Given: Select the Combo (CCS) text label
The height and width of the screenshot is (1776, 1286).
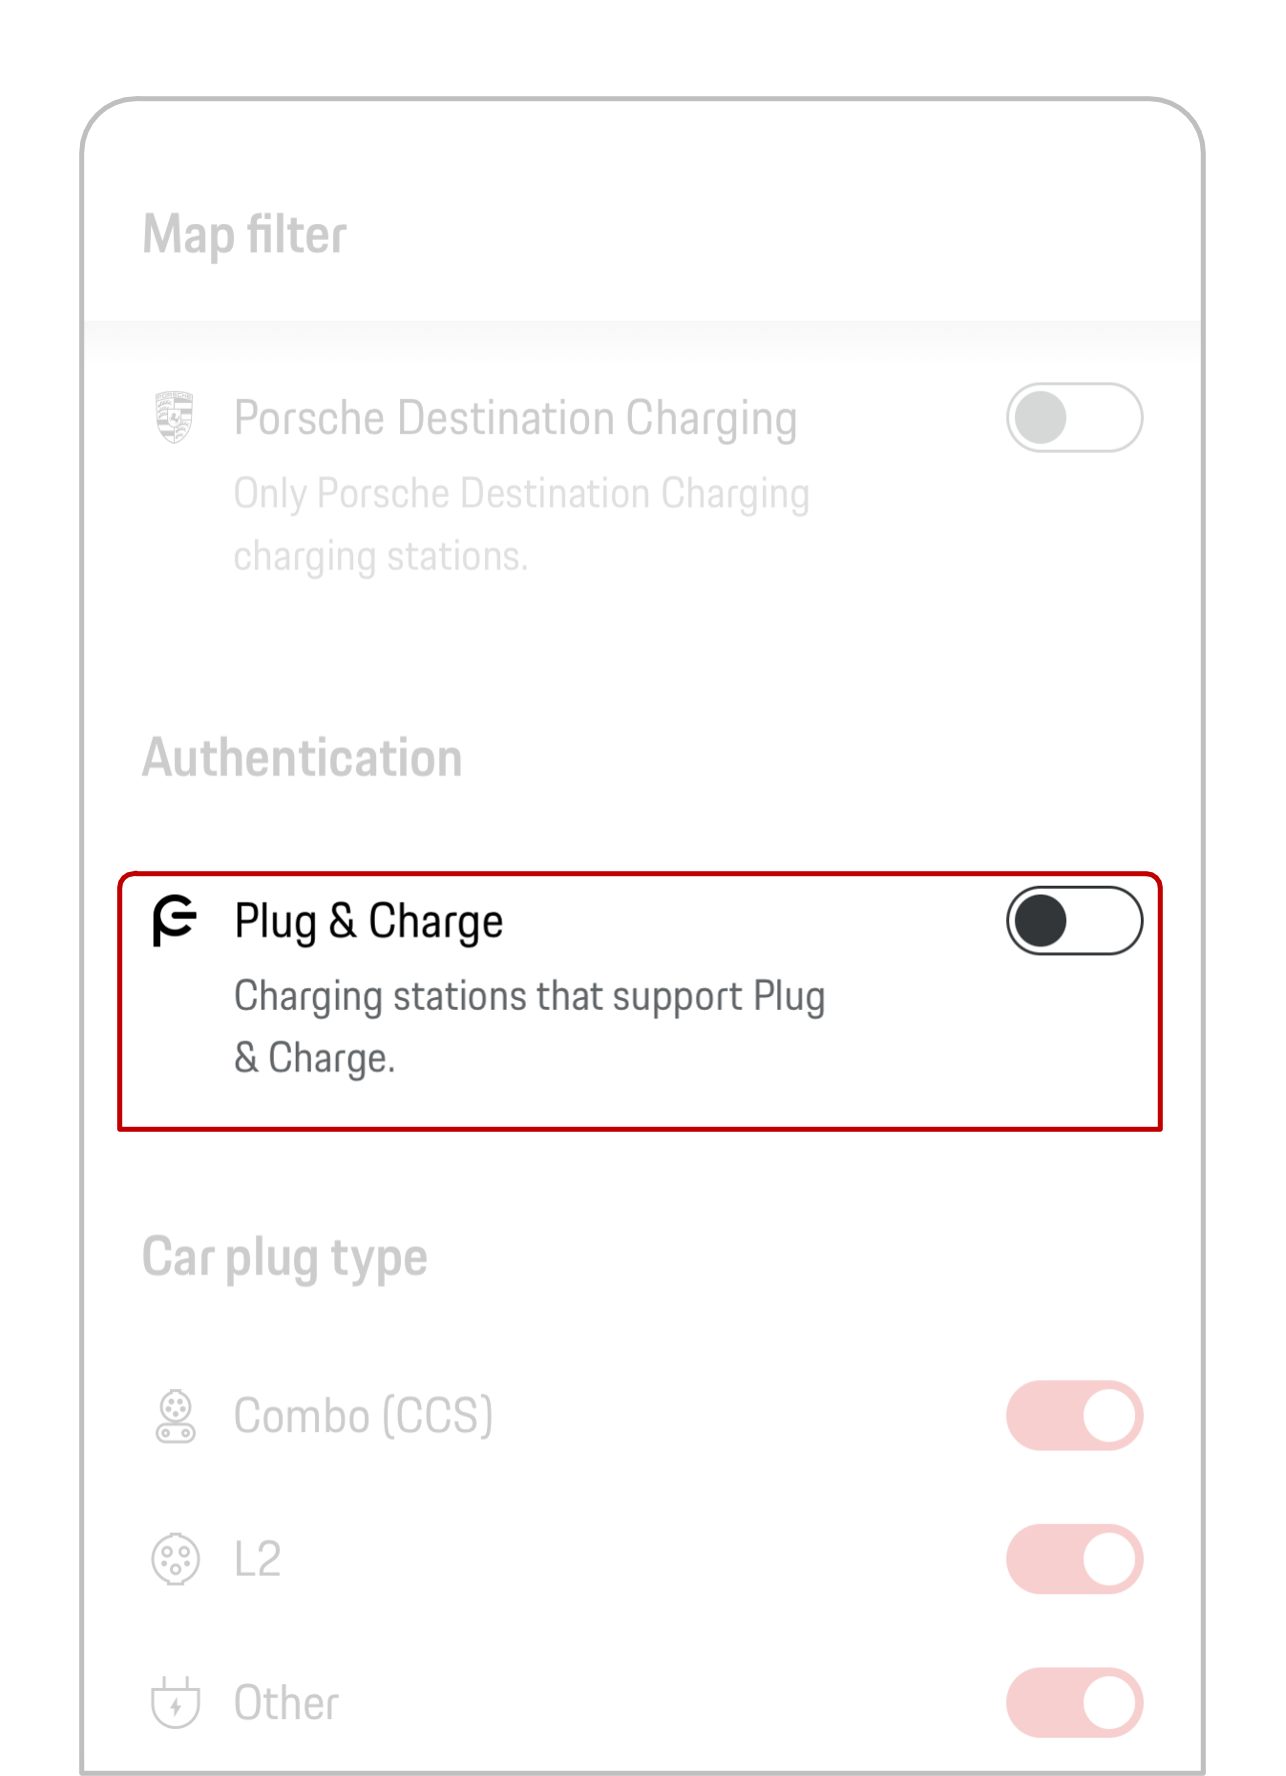Looking at the screenshot, I should click(363, 1414).
